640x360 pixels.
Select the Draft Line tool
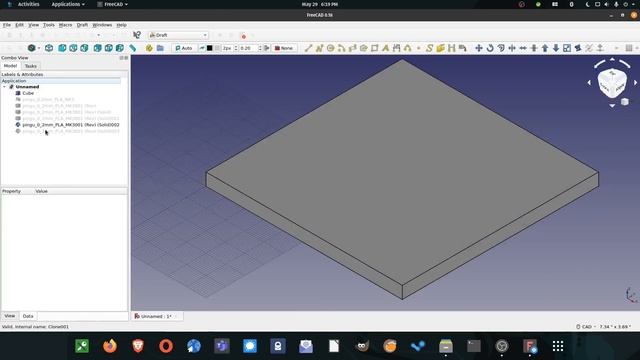[x=308, y=48]
